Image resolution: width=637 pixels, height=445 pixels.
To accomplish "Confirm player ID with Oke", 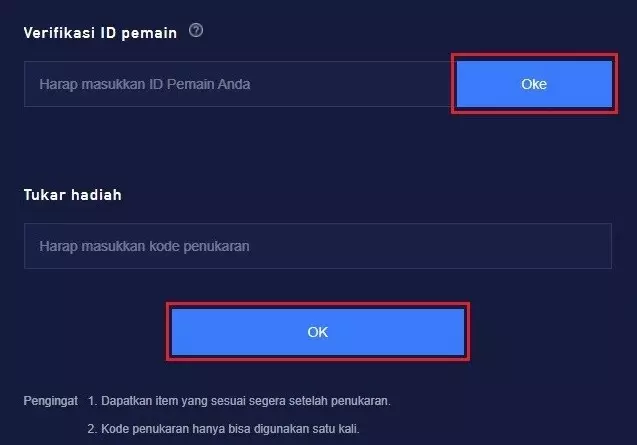I will point(534,84).
